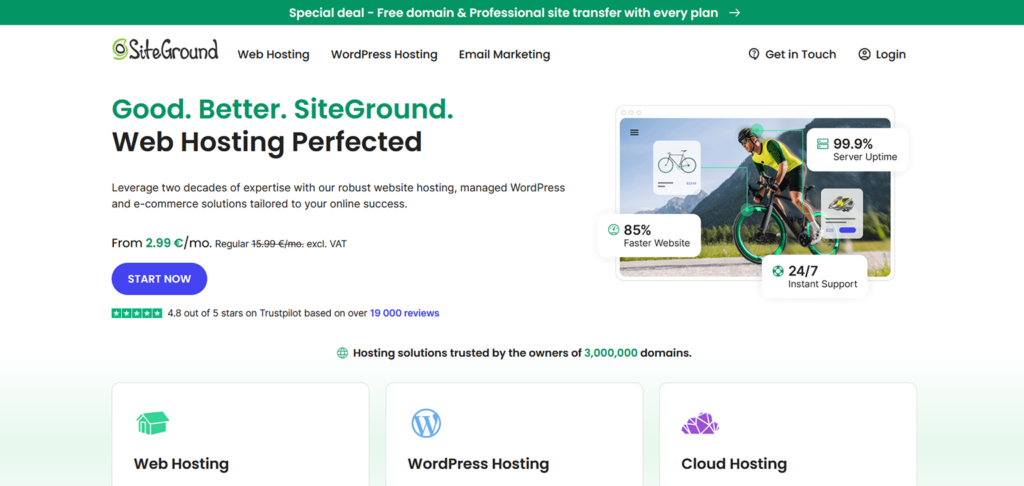
Task: Click the cyclist hero image
Action: [755, 197]
